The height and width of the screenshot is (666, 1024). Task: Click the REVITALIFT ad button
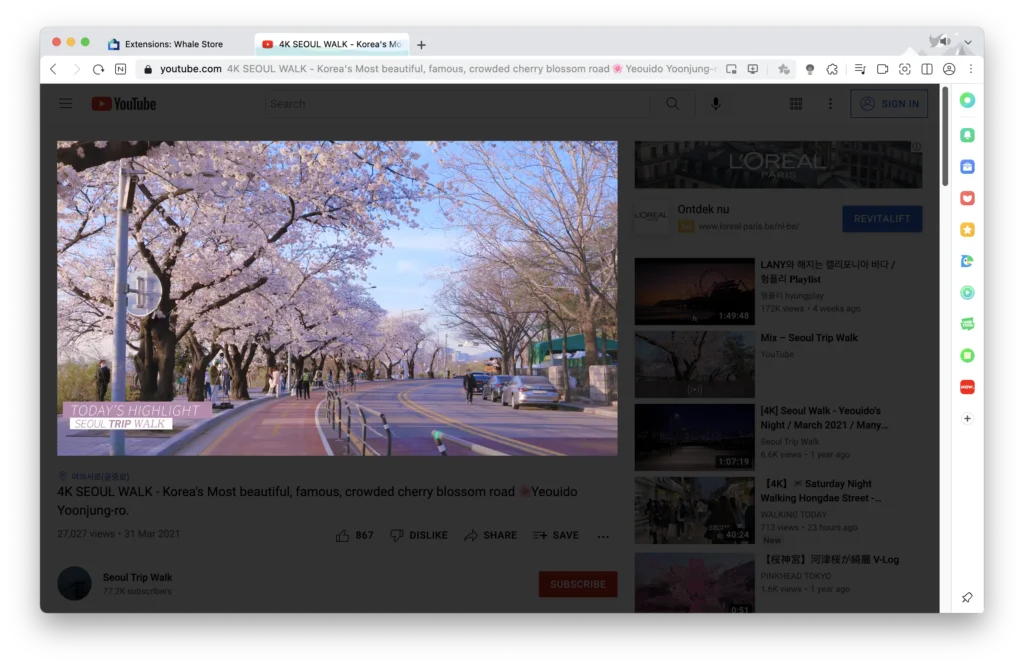(x=882, y=219)
